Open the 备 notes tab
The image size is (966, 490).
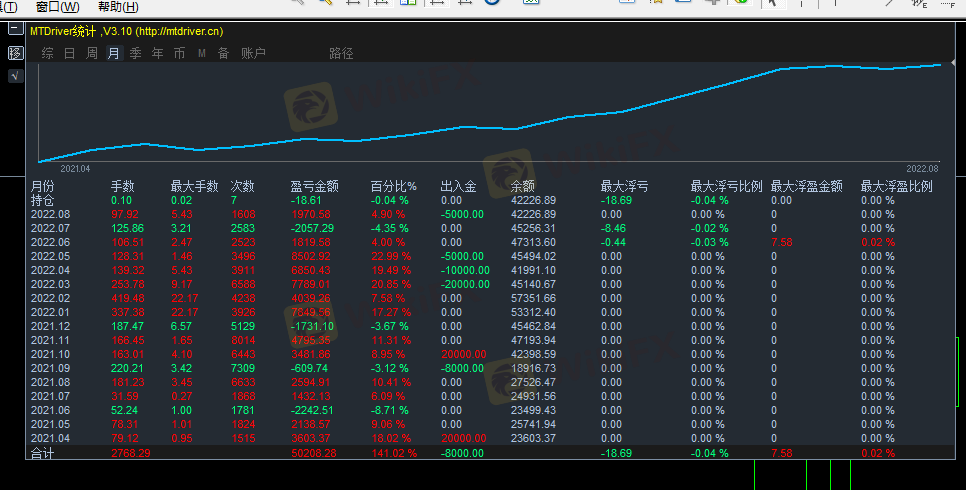pos(223,53)
